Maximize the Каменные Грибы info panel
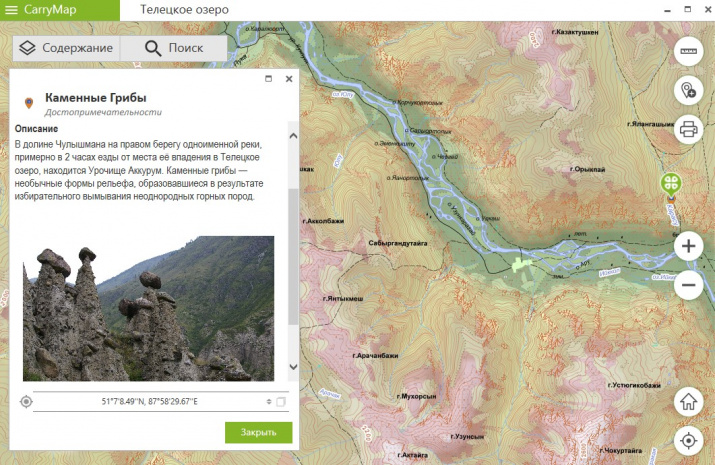The image size is (715, 465). [x=268, y=78]
